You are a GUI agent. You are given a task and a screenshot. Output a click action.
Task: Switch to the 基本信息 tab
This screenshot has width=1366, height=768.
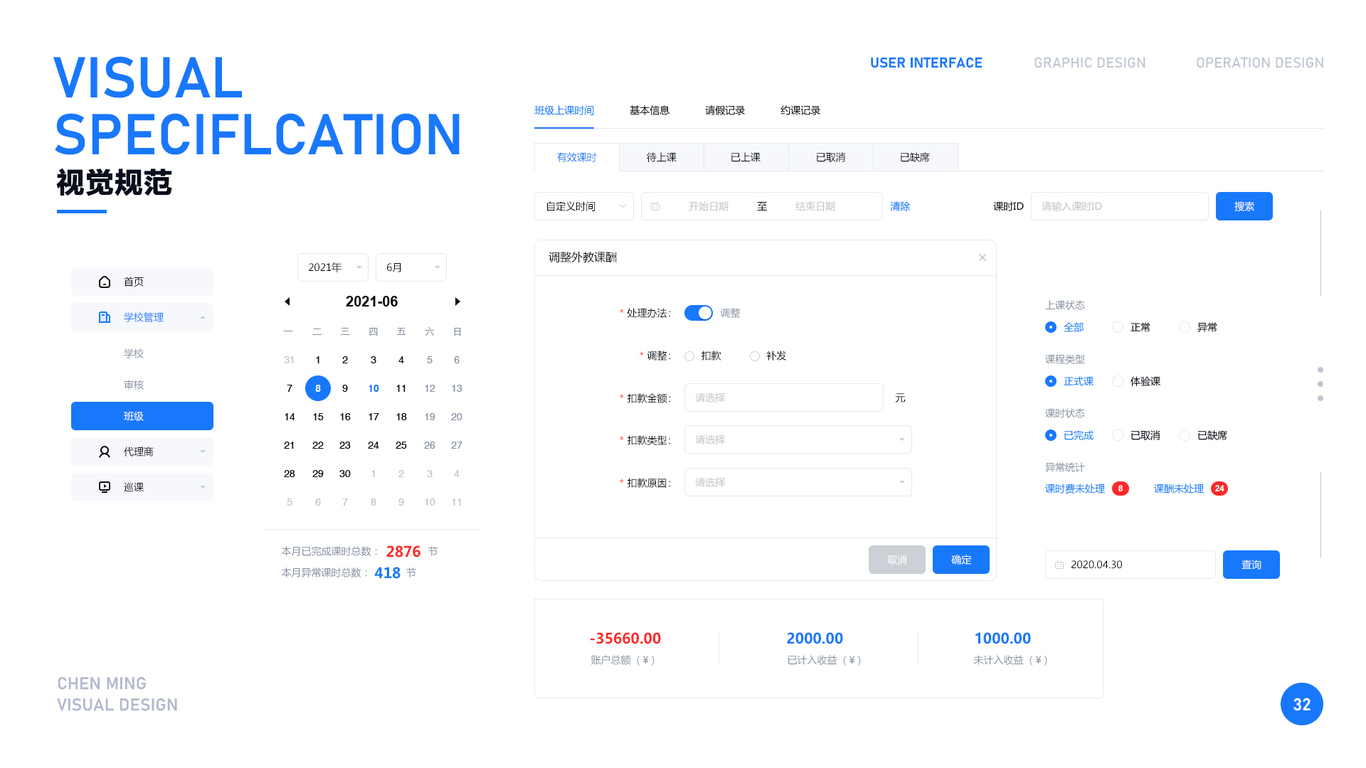(650, 110)
